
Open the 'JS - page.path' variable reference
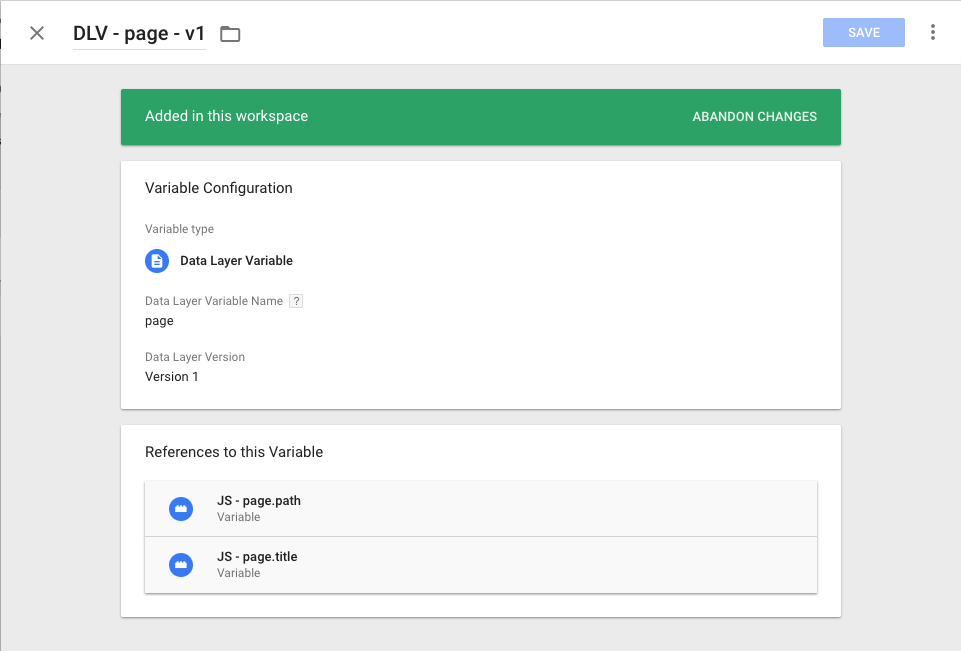click(x=259, y=501)
